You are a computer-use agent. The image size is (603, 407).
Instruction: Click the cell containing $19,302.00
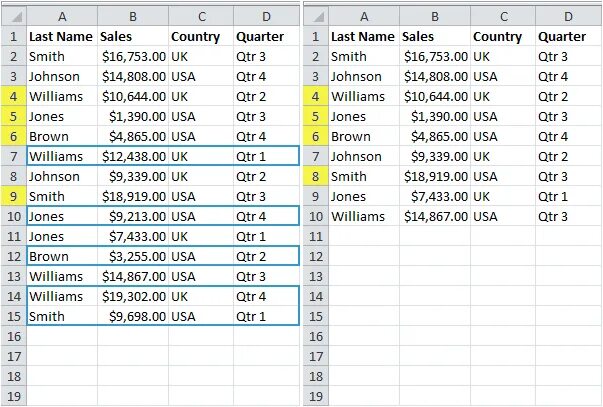(133, 296)
